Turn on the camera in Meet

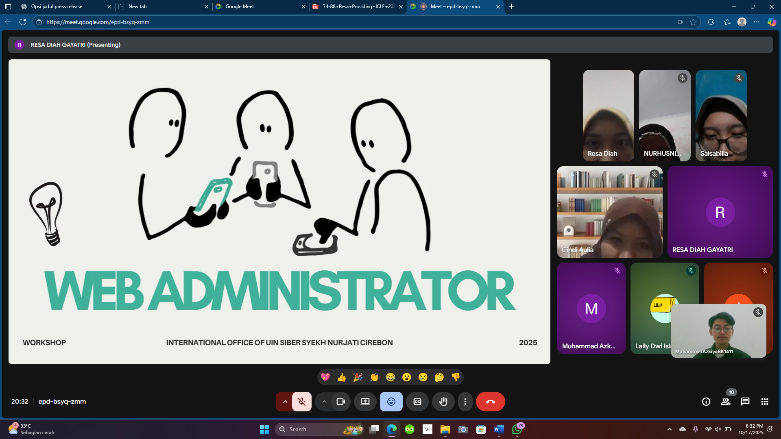(341, 402)
